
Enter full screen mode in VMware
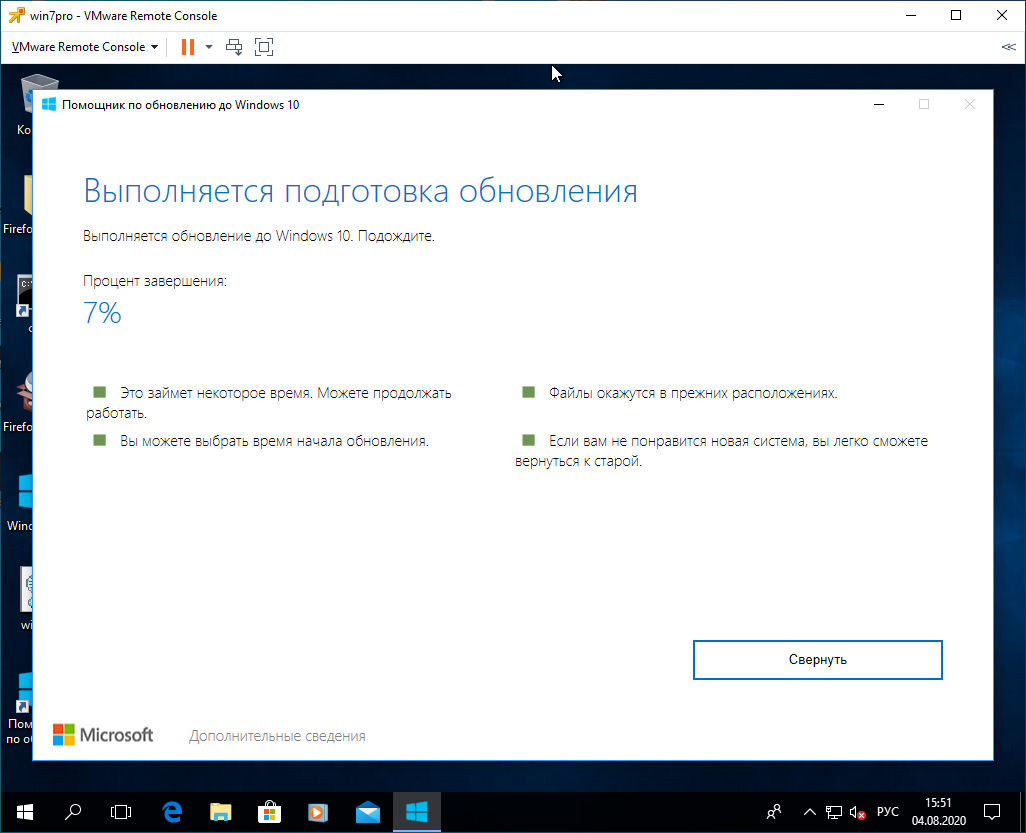coord(264,47)
